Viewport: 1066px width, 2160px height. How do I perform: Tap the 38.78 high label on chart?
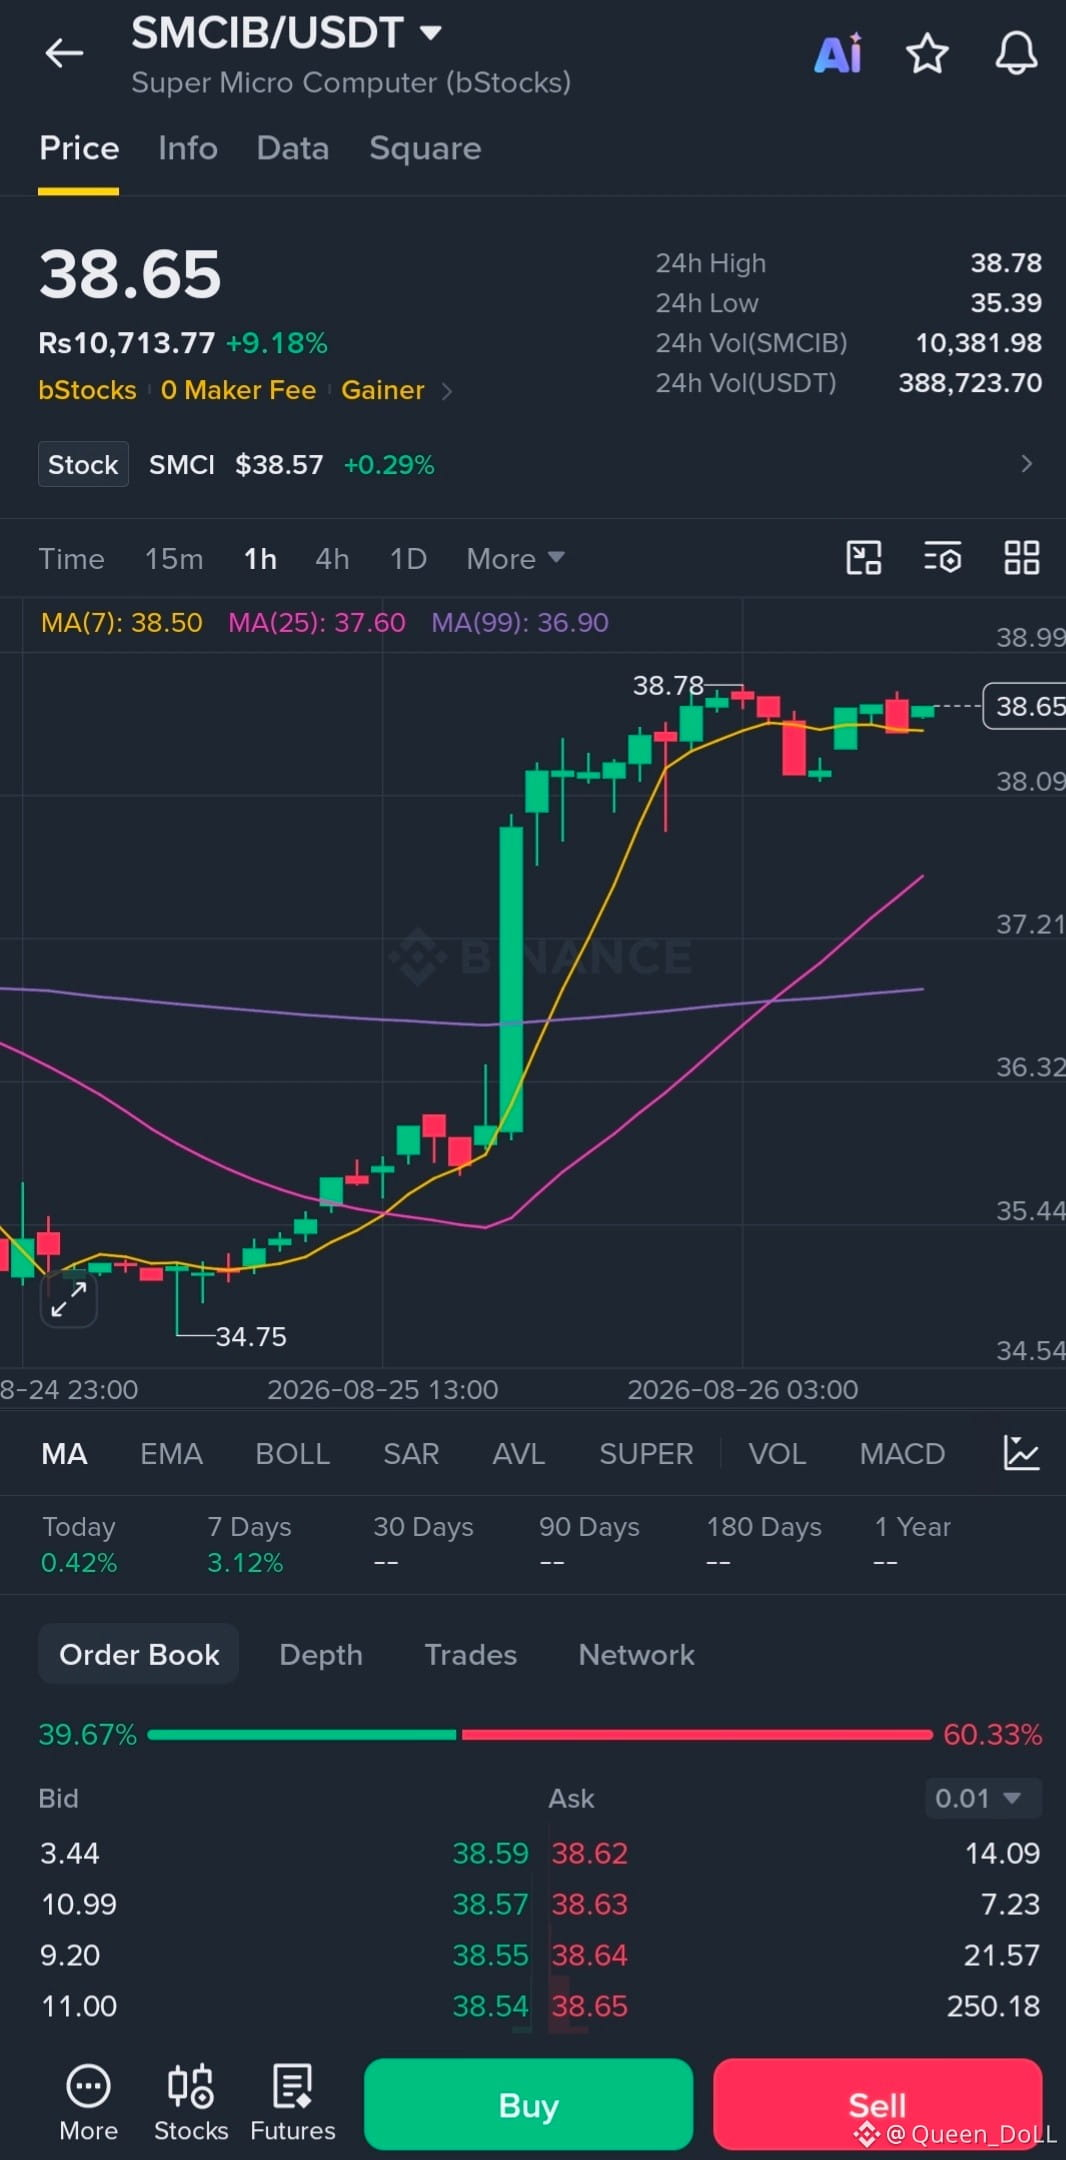[x=668, y=686]
